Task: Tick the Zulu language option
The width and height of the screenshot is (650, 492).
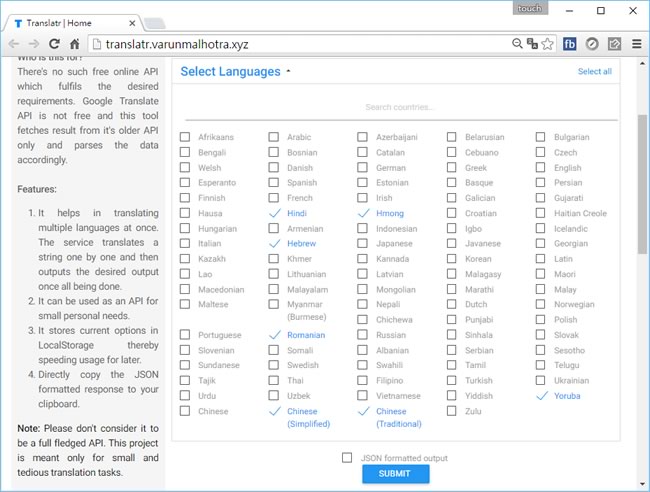Action: coord(453,411)
